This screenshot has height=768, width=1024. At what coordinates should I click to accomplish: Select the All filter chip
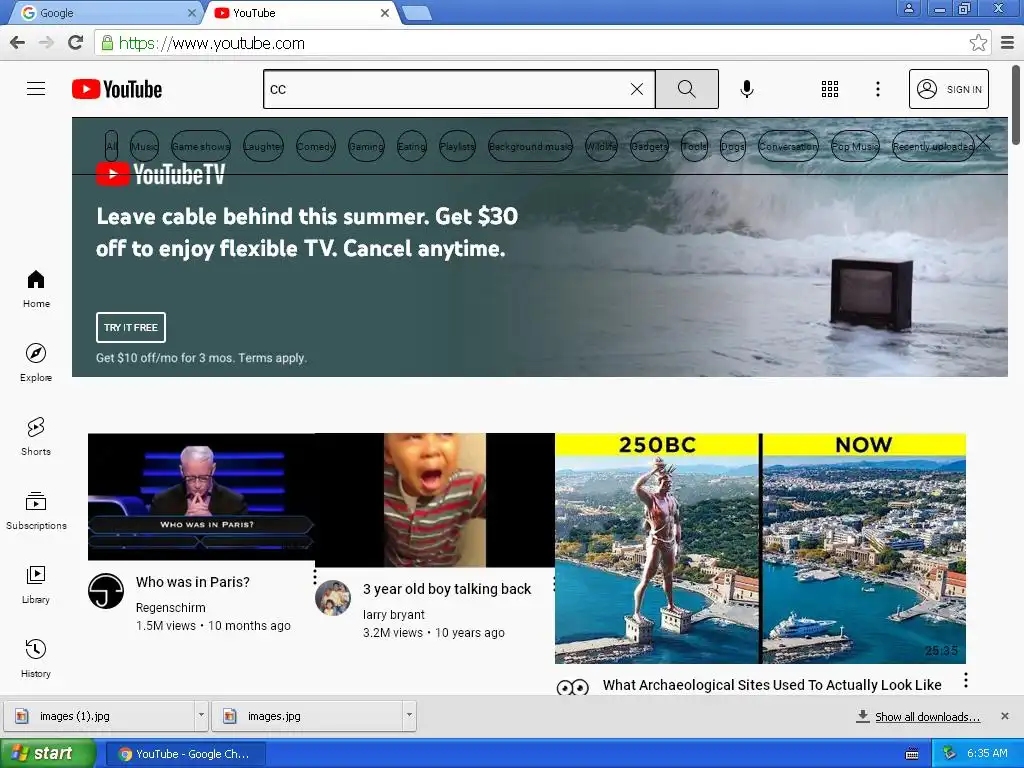[x=112, y=146]
